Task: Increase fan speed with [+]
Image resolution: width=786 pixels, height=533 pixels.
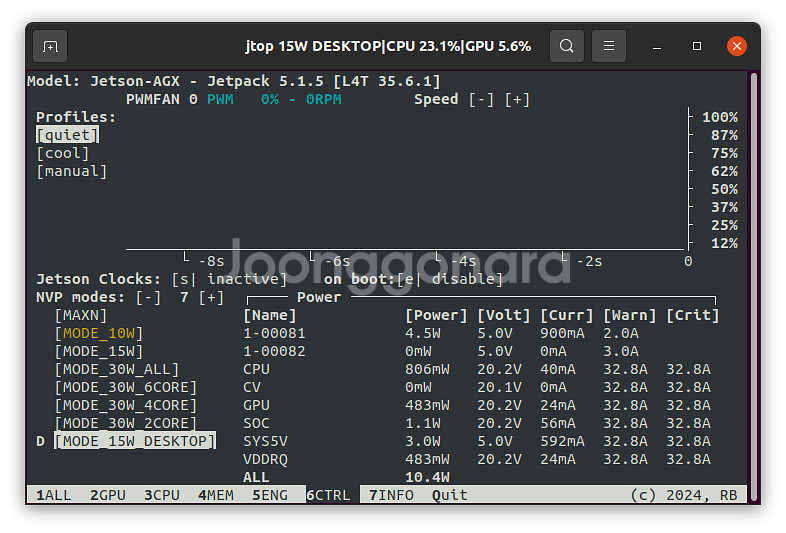Action: (517, 99)
